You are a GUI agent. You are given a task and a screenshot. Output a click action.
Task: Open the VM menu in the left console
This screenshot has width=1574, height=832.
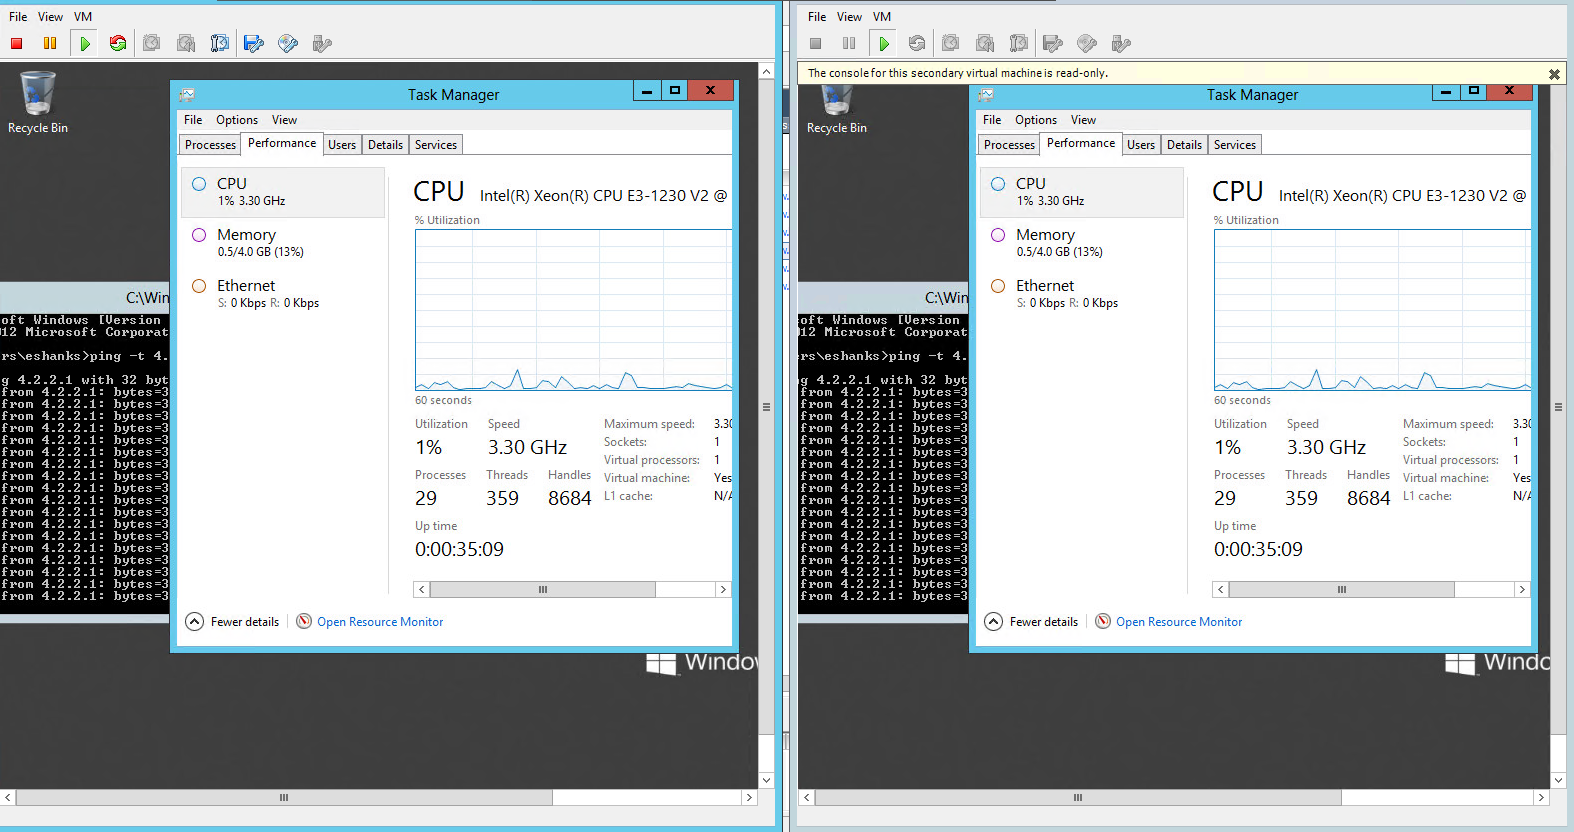83,17
